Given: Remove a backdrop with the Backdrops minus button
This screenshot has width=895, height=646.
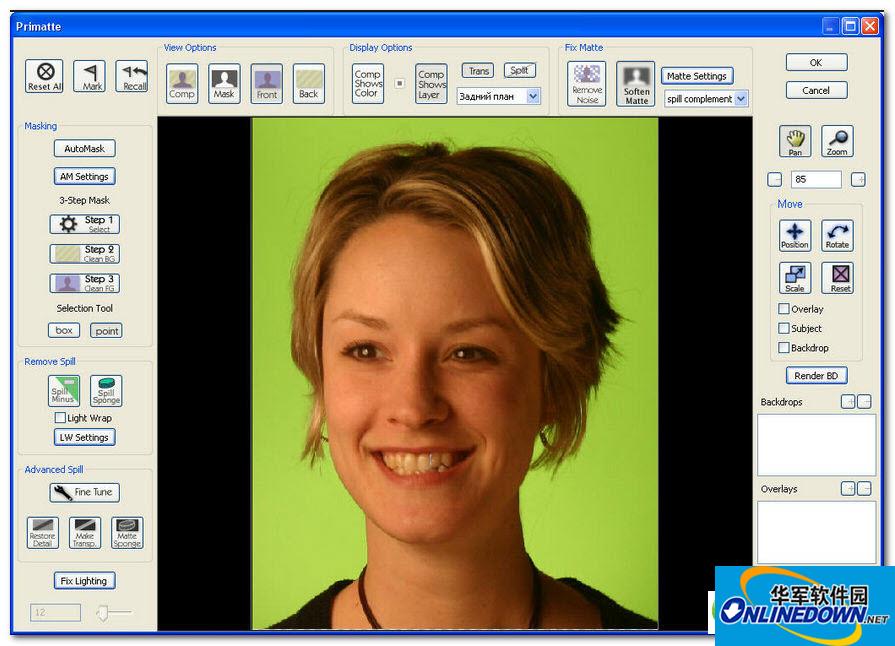Looking at the screenshot, I should (x=864, y=402).
